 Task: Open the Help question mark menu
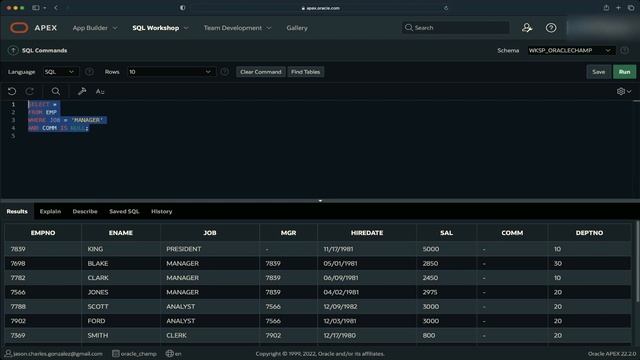551,28
